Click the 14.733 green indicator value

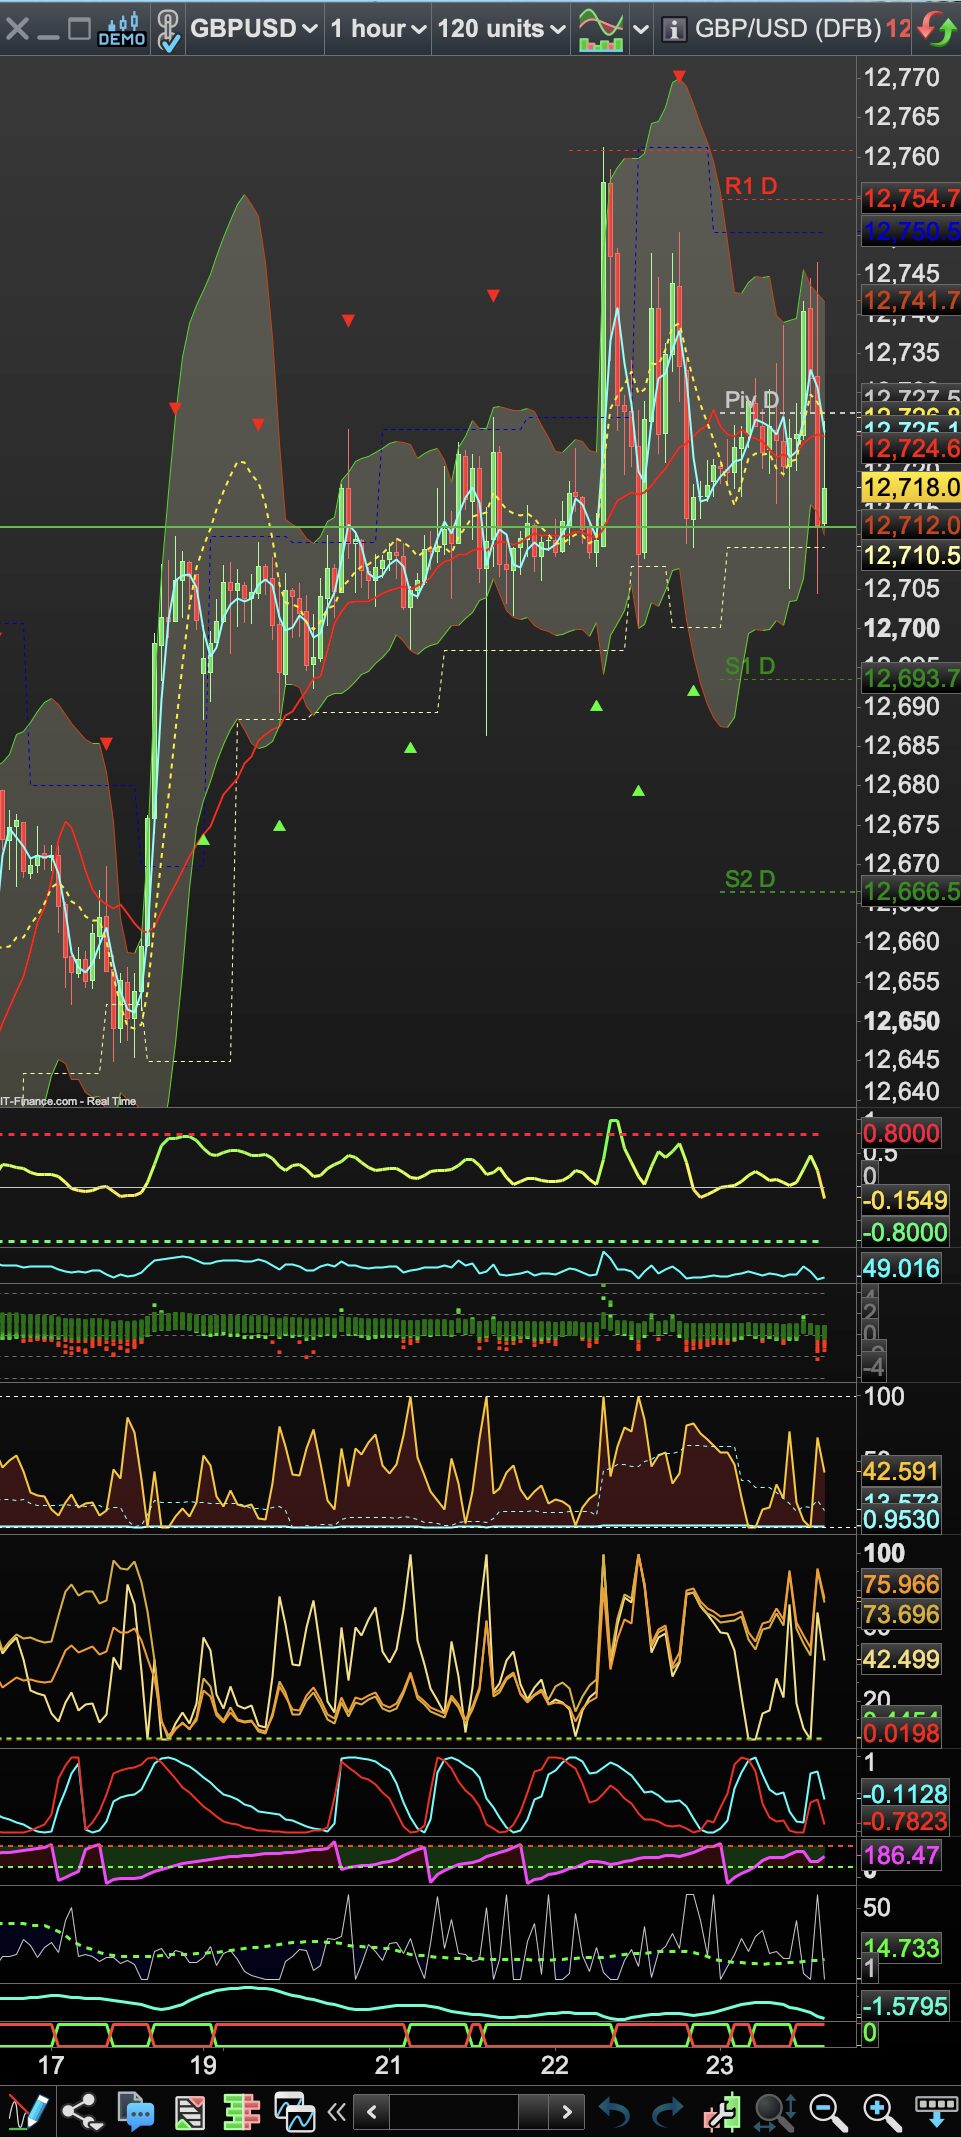[x=901, y=1947]
